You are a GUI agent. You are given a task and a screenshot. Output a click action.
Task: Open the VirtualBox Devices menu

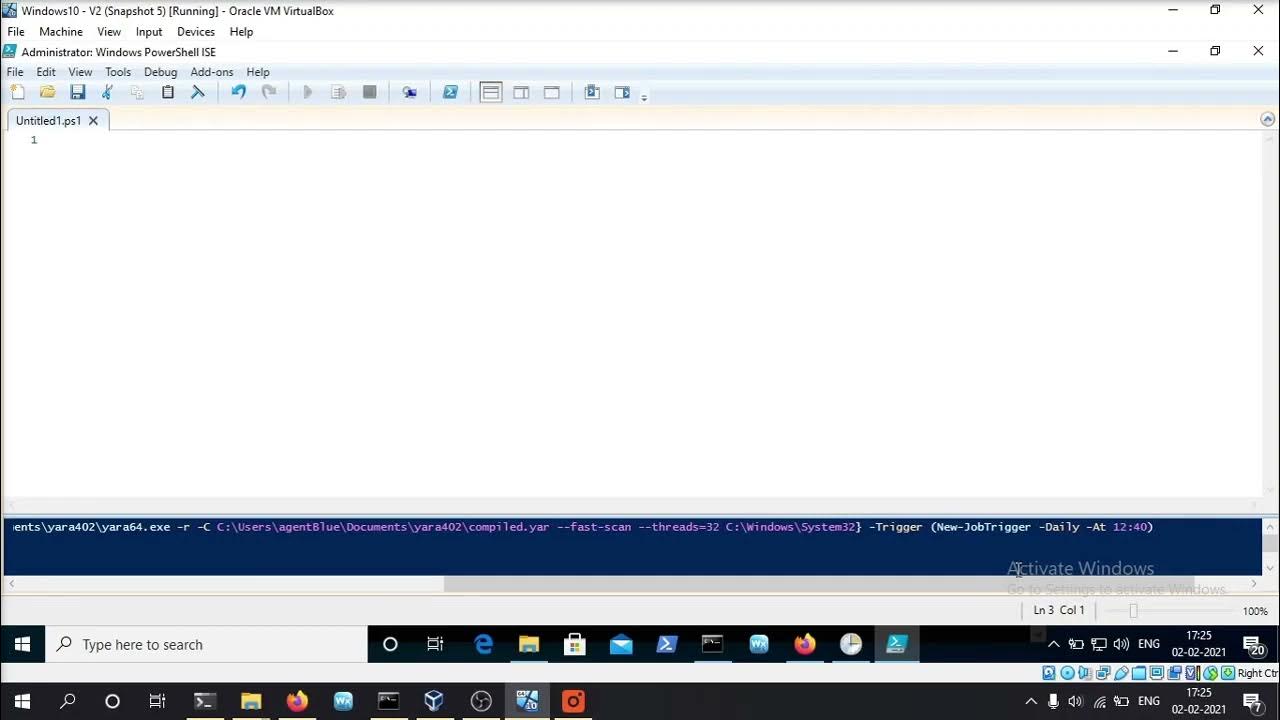pos(196,32)
